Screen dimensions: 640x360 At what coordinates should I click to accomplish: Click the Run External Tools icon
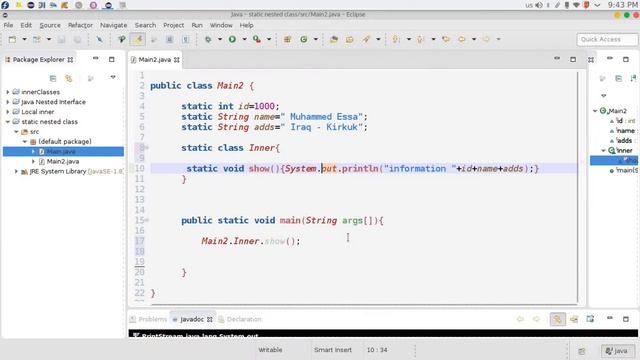(x=256, y=39)
